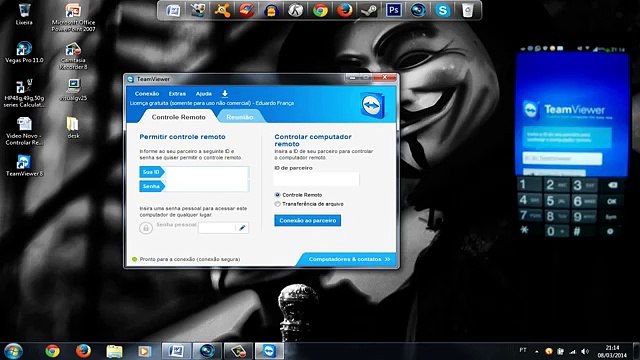Launch Avast antivirus from the dock
Viewport: 640px width, 360px height.
click(x=222, y=10)
